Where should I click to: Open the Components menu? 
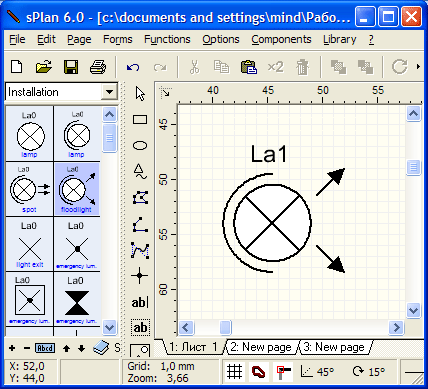pos(281,39)
